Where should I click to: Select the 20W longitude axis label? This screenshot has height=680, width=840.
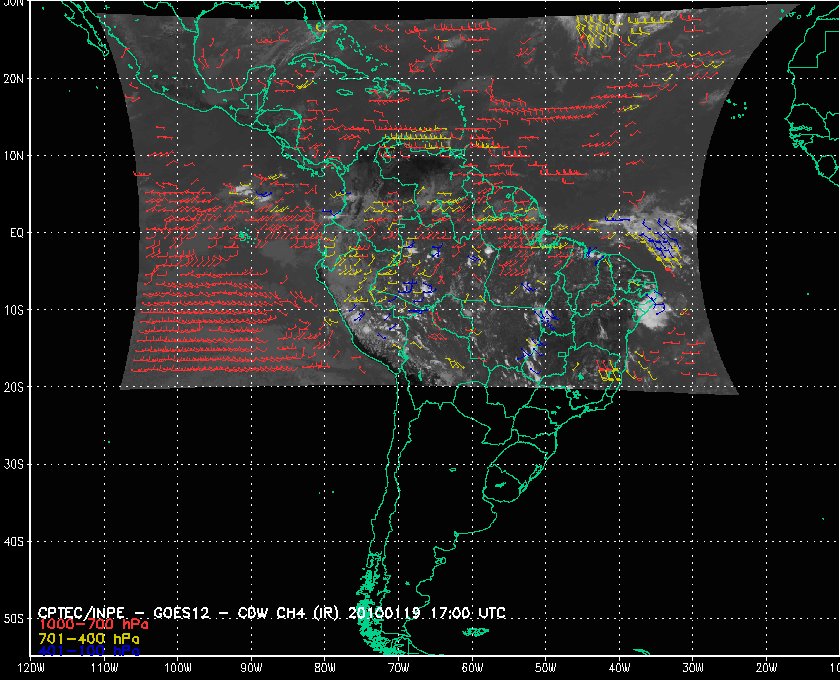[x=766, y=667]
